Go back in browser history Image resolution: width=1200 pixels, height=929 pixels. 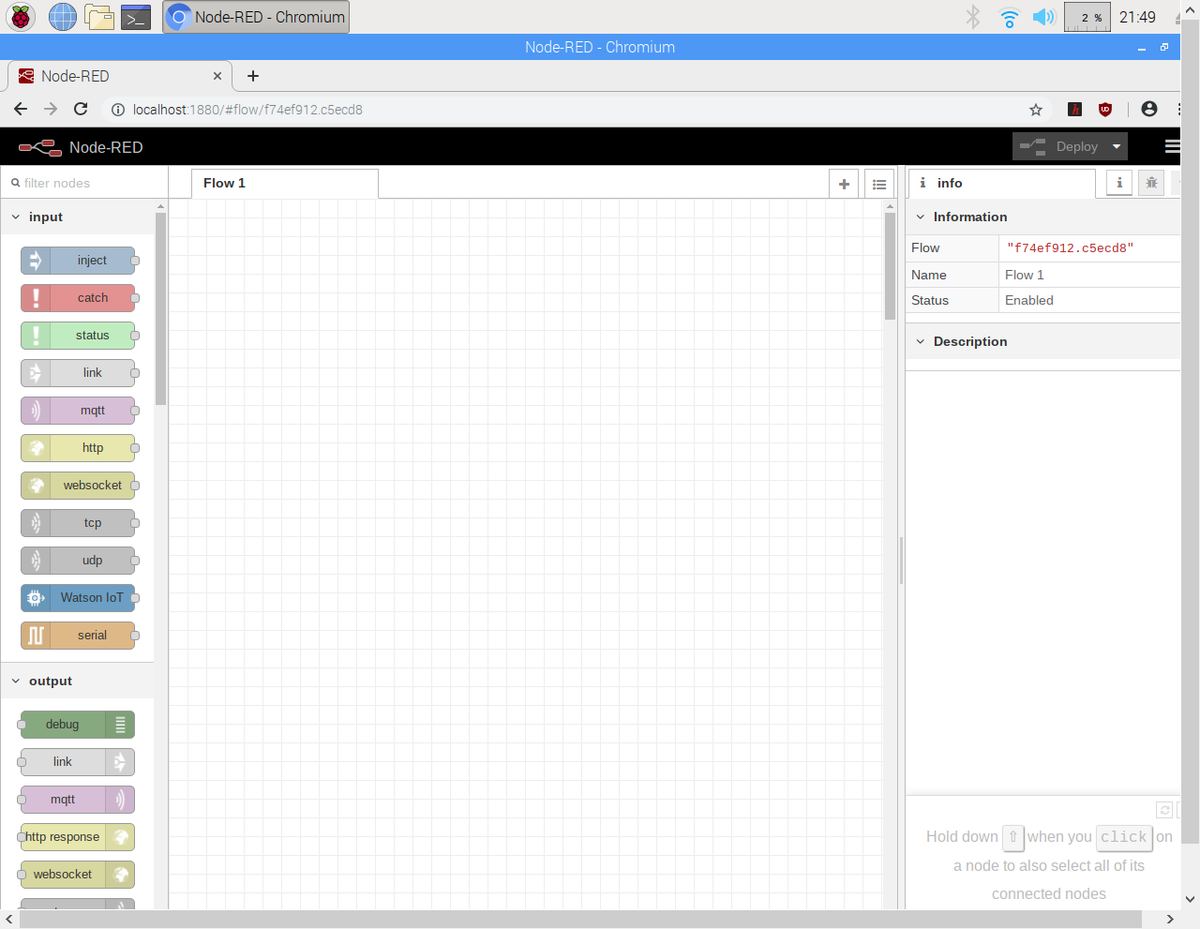coord(20,109)
